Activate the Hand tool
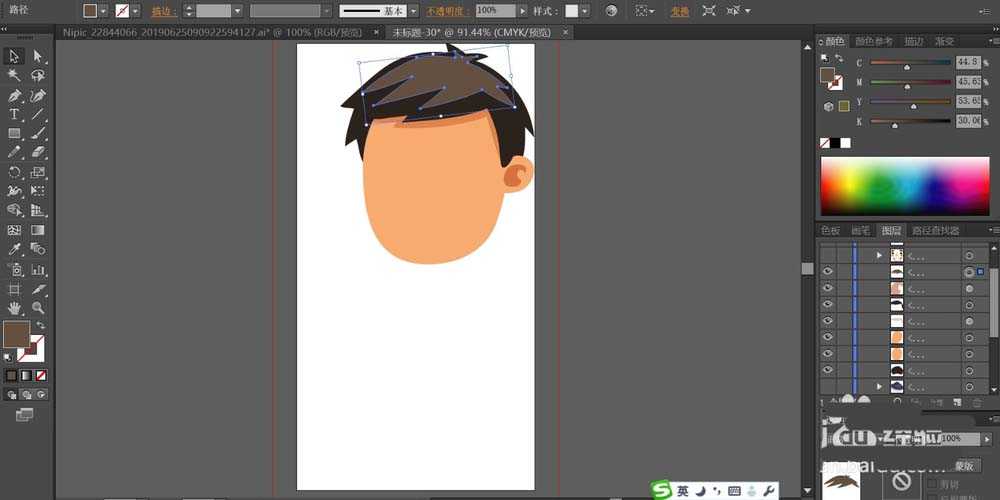The height and width of the screenshot is (500, 1000). pyautogui.click(x=14, y=308)
